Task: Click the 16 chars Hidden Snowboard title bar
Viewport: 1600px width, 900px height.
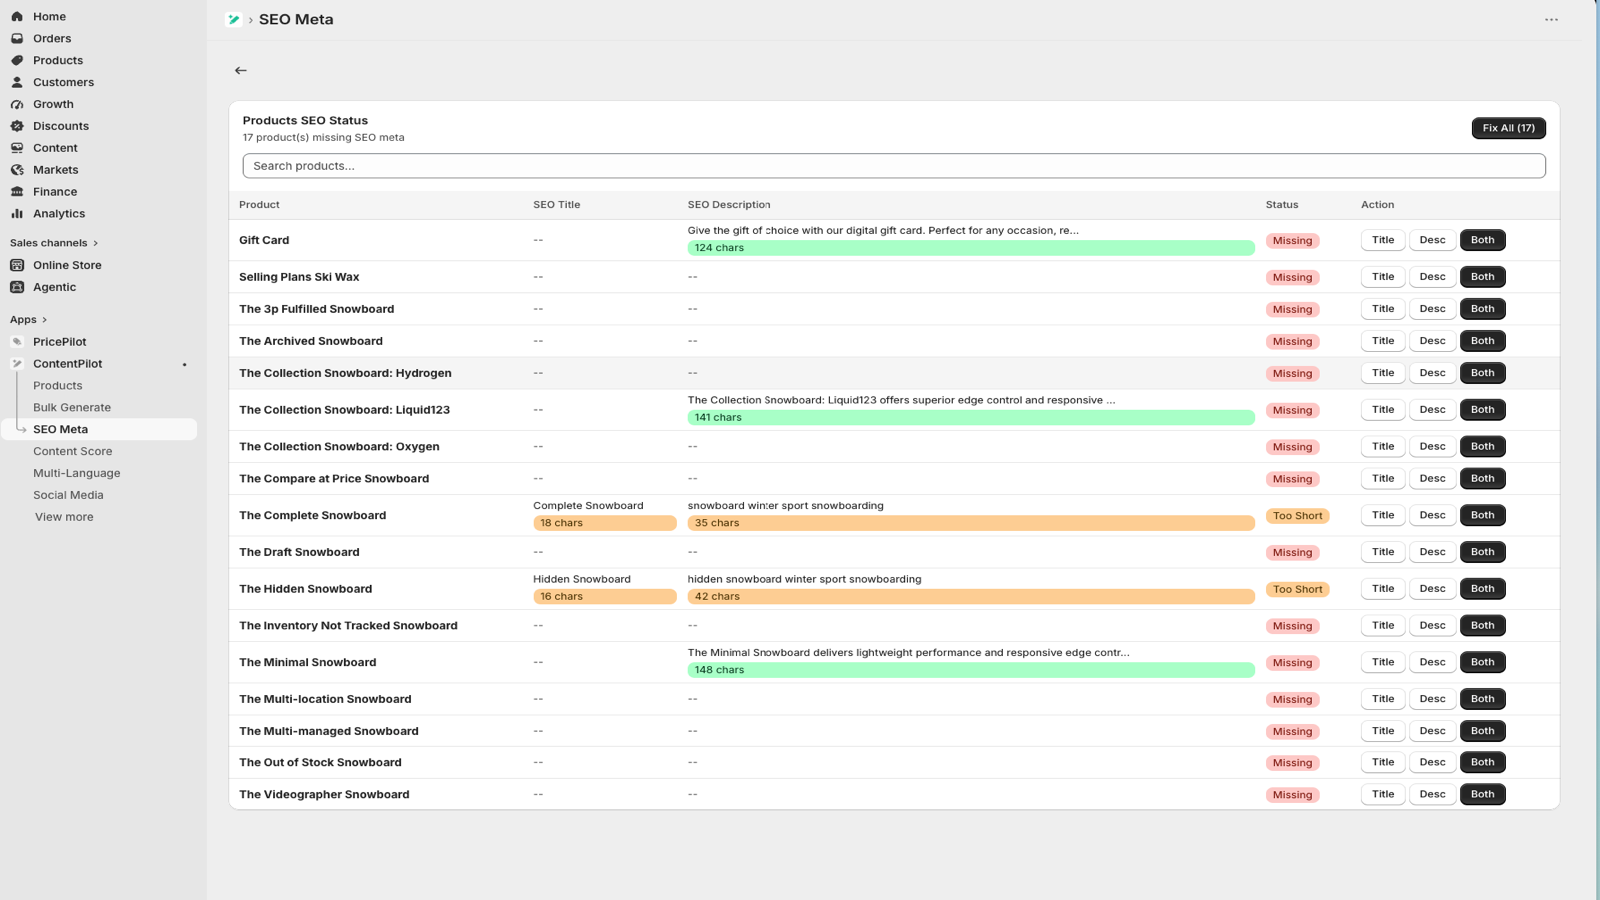Action: tap(605, 597)
